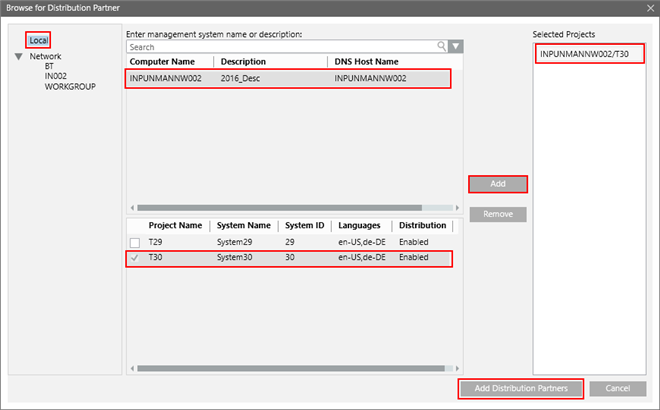The height and width of the screenshot is (410, 660).
Task: Select the WORKGROUP network item
Action: tap(69, 86)
